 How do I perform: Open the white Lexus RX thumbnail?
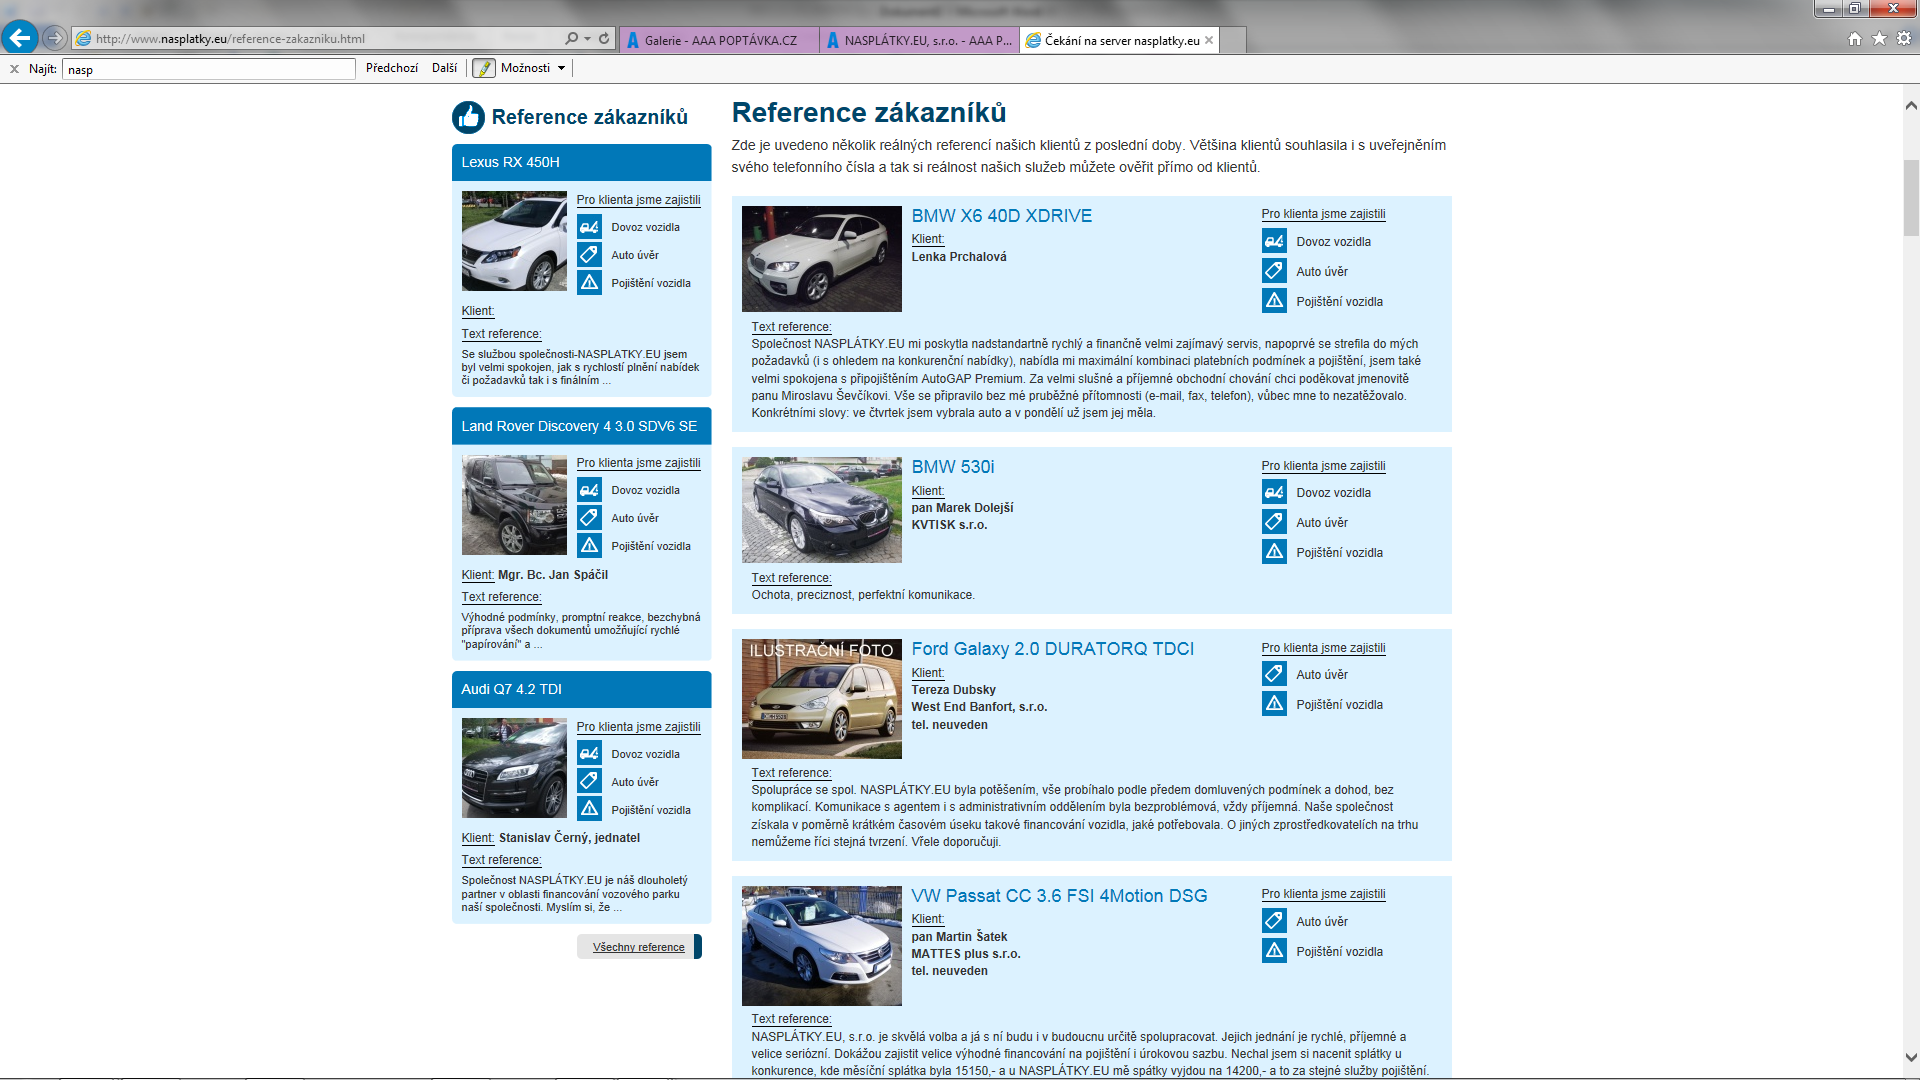point(514,241)
